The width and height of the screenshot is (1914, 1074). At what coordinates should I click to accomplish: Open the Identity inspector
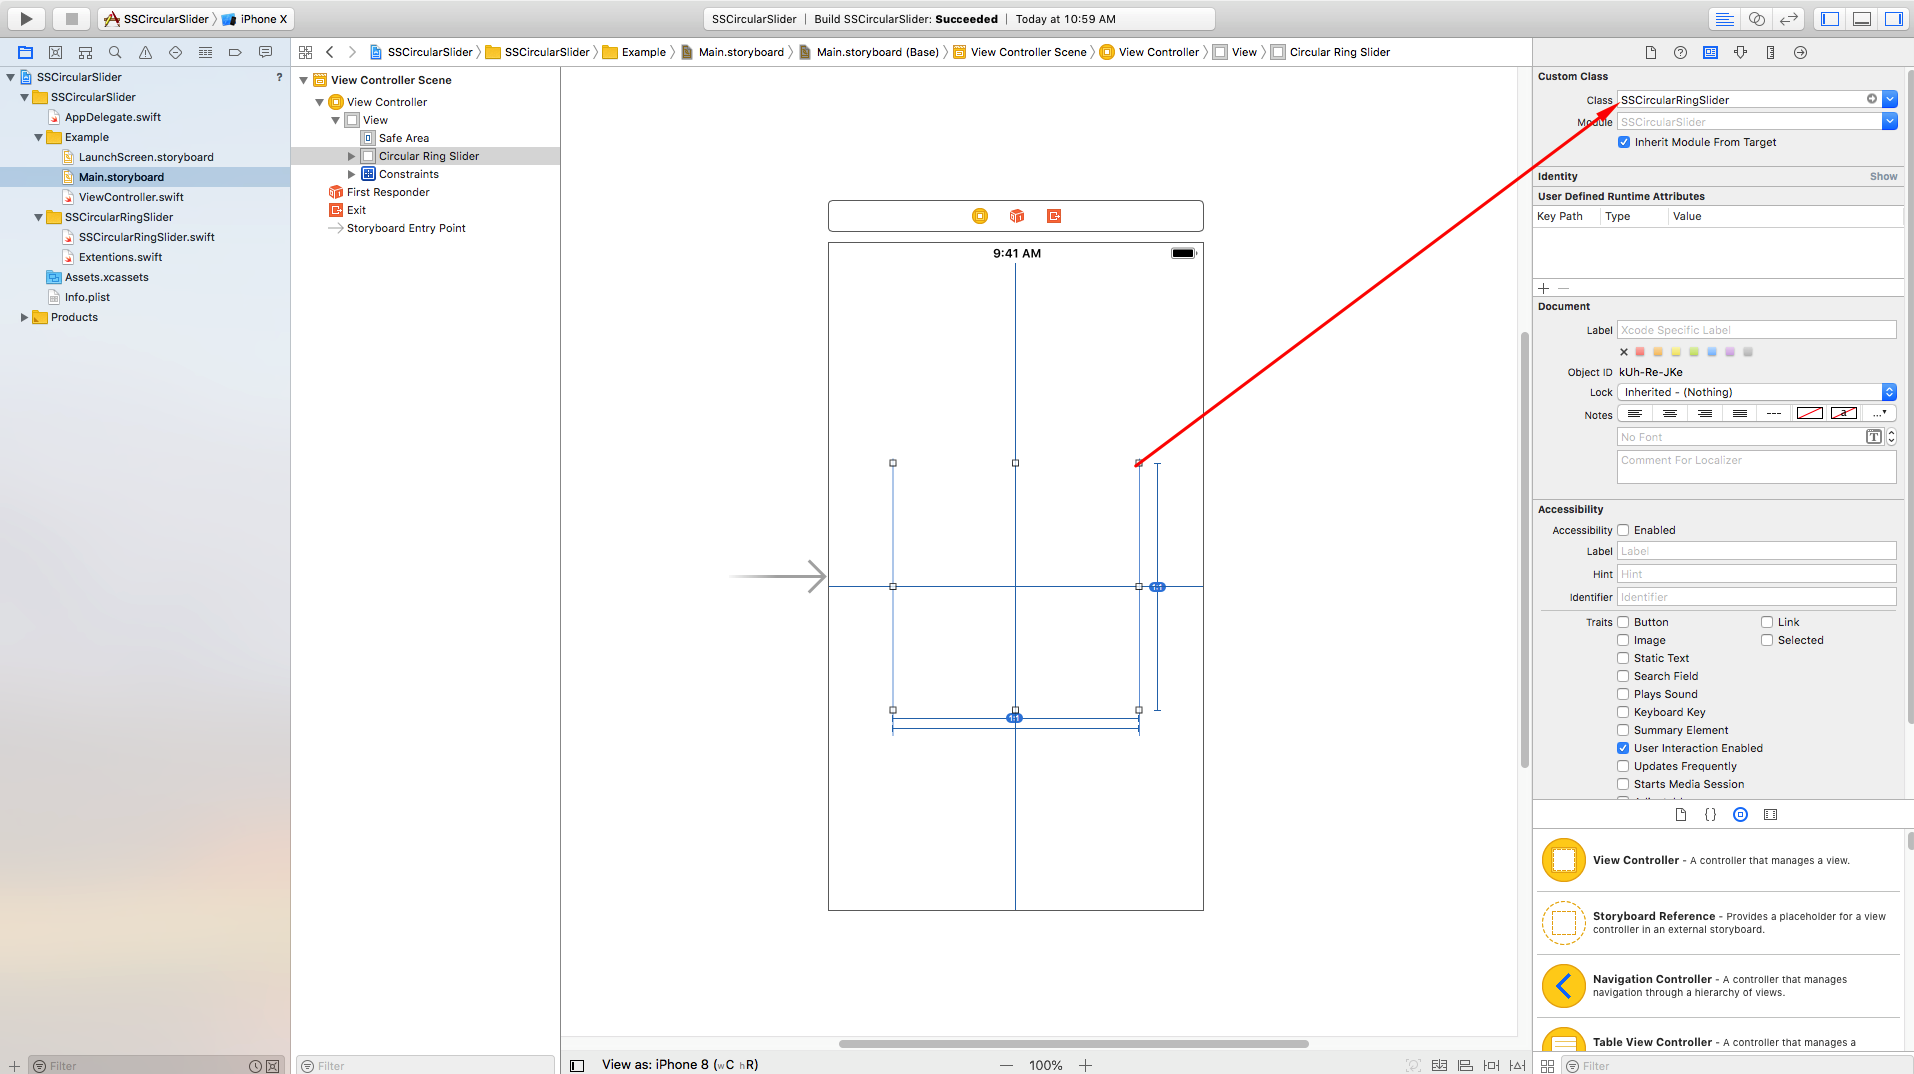click(1711, 53)
